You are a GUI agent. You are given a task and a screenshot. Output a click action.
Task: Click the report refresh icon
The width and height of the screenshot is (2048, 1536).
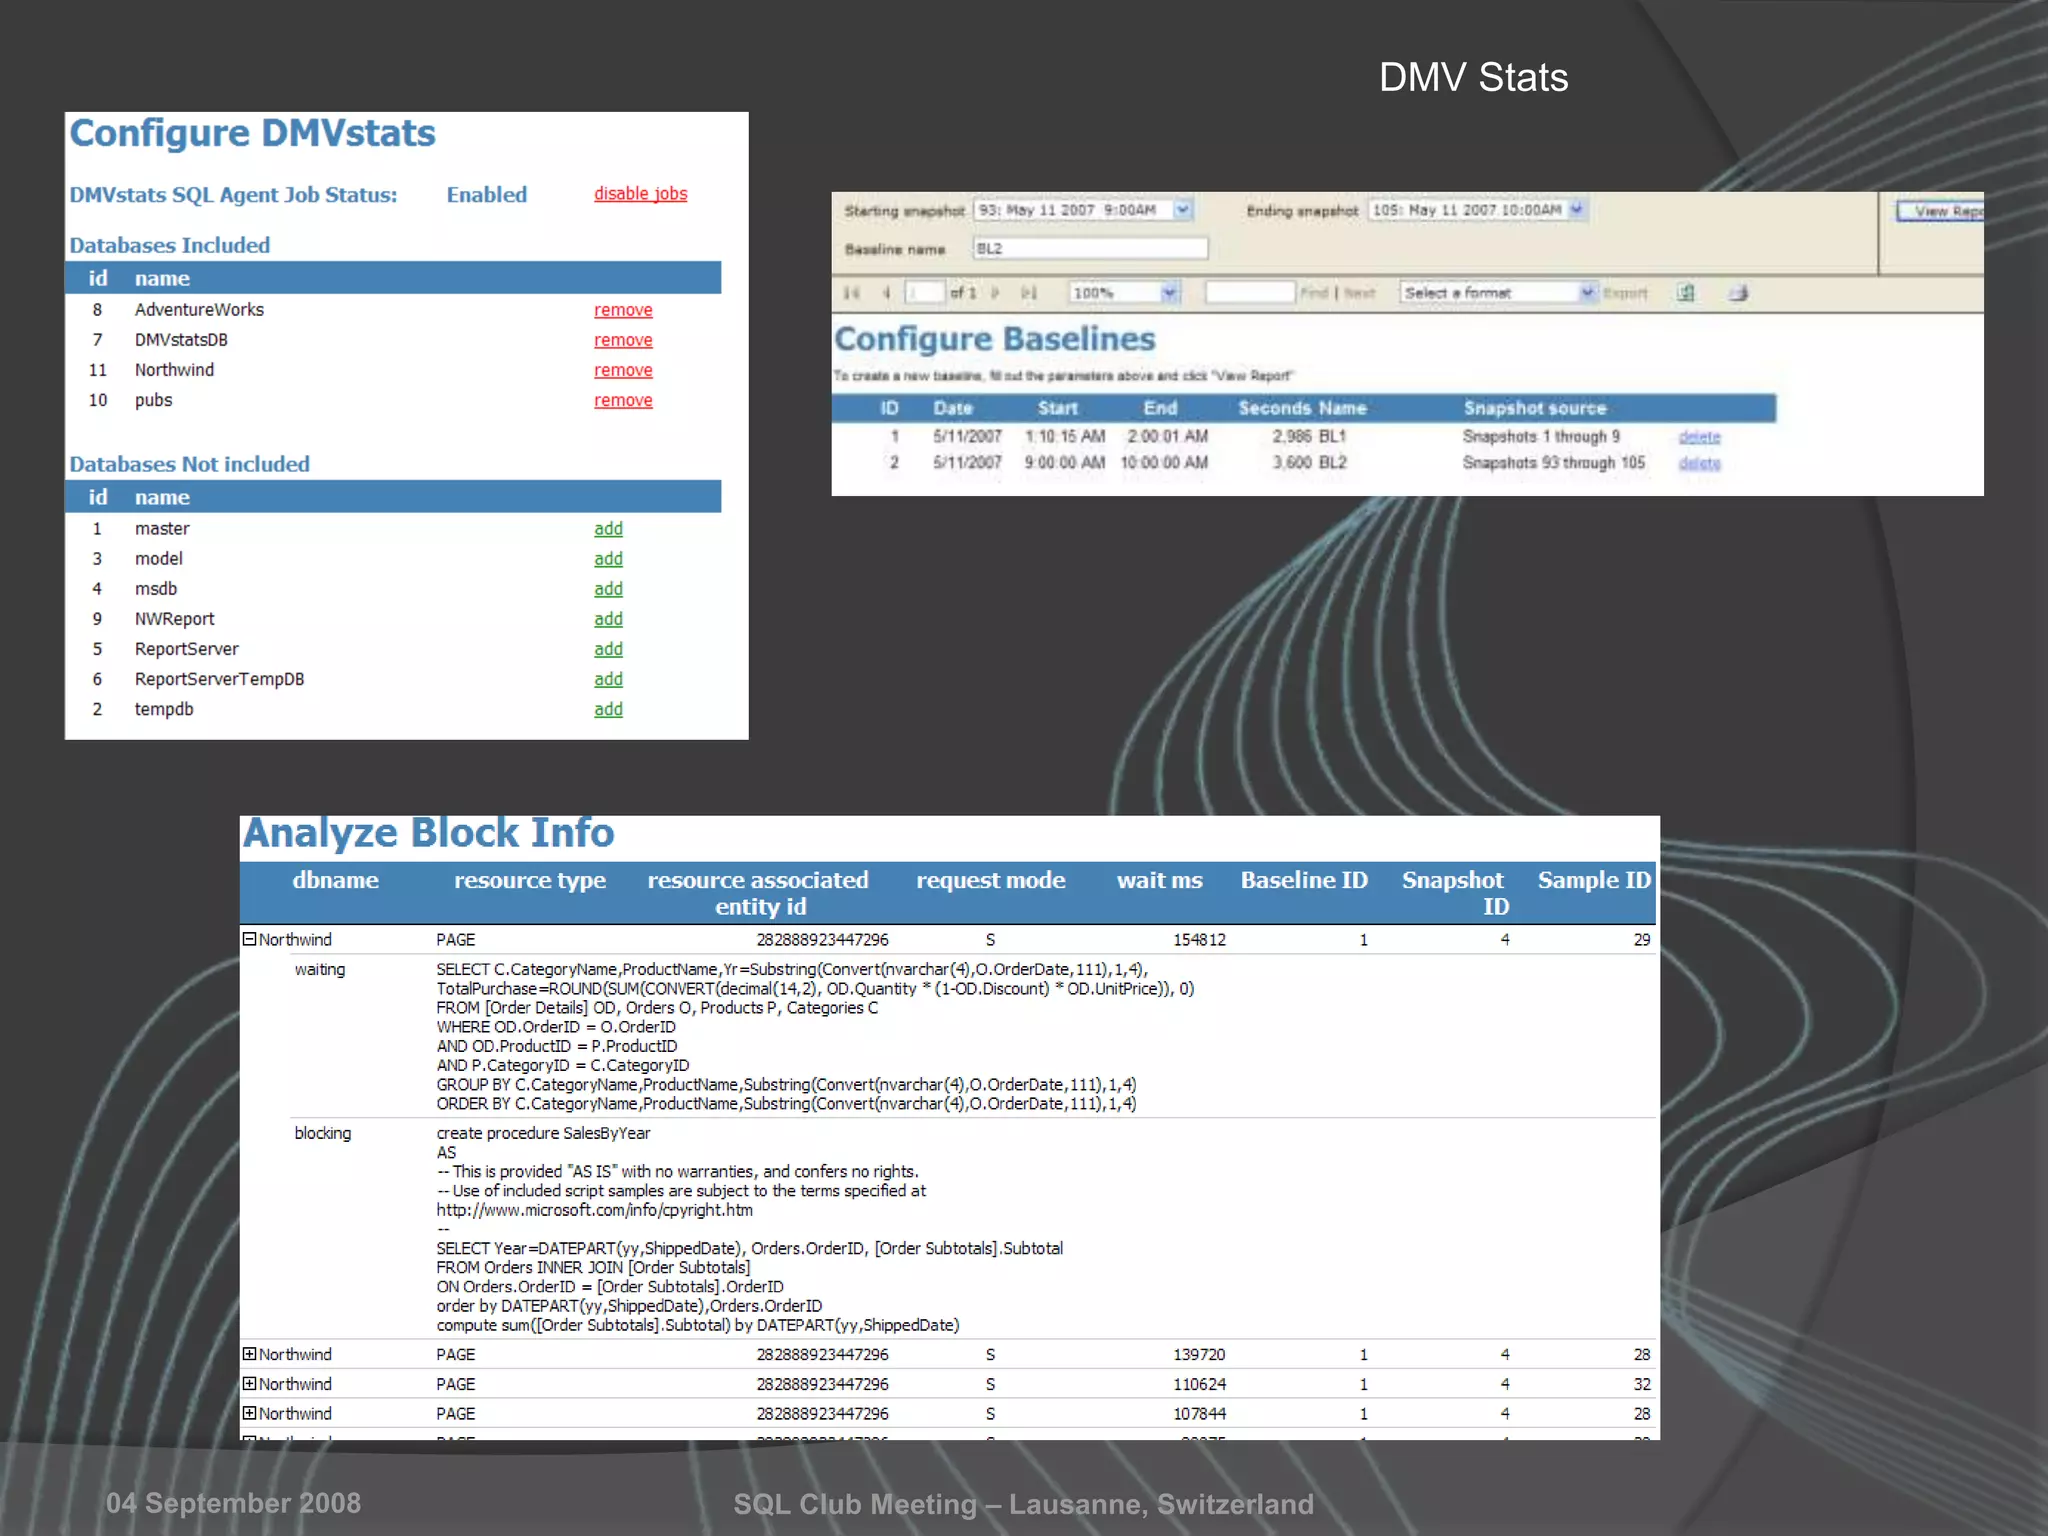click(1686, 293)
